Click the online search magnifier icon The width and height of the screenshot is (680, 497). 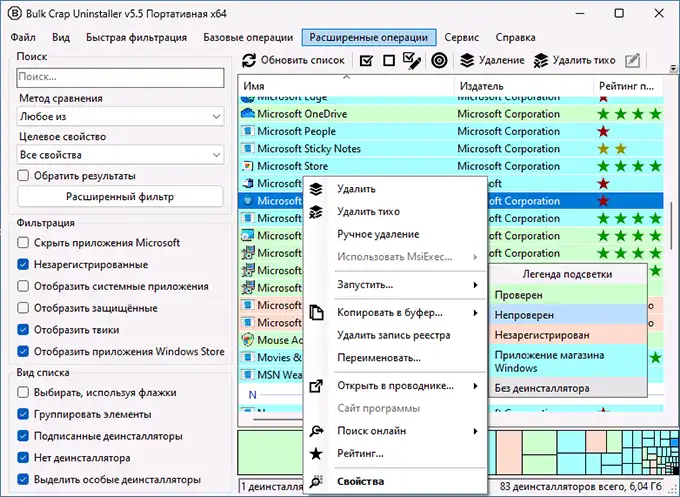pyautogui.click(x=317, y=431)
